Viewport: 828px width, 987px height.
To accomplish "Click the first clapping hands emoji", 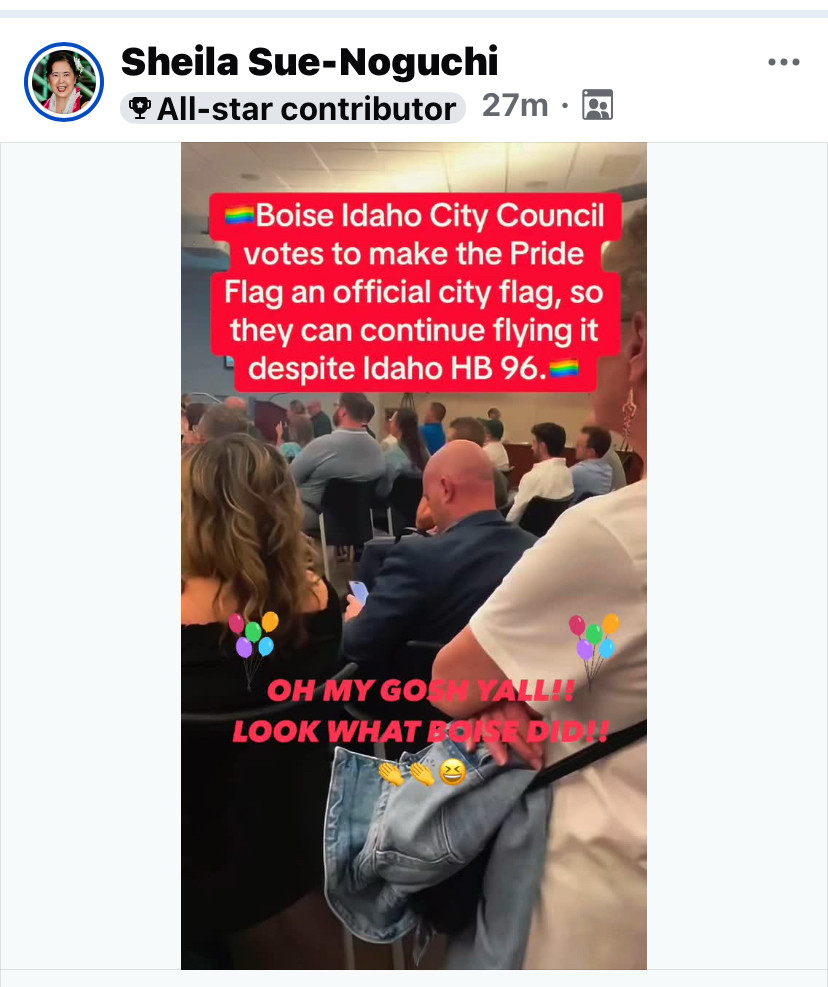I will coord(391,773).
